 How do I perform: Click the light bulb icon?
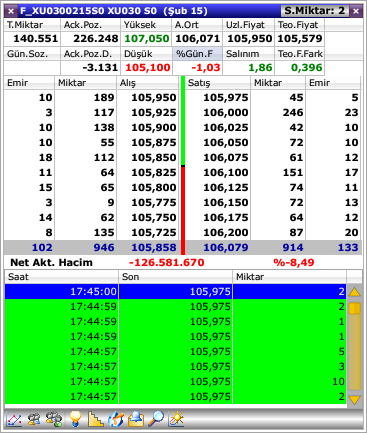pos(75,419)
